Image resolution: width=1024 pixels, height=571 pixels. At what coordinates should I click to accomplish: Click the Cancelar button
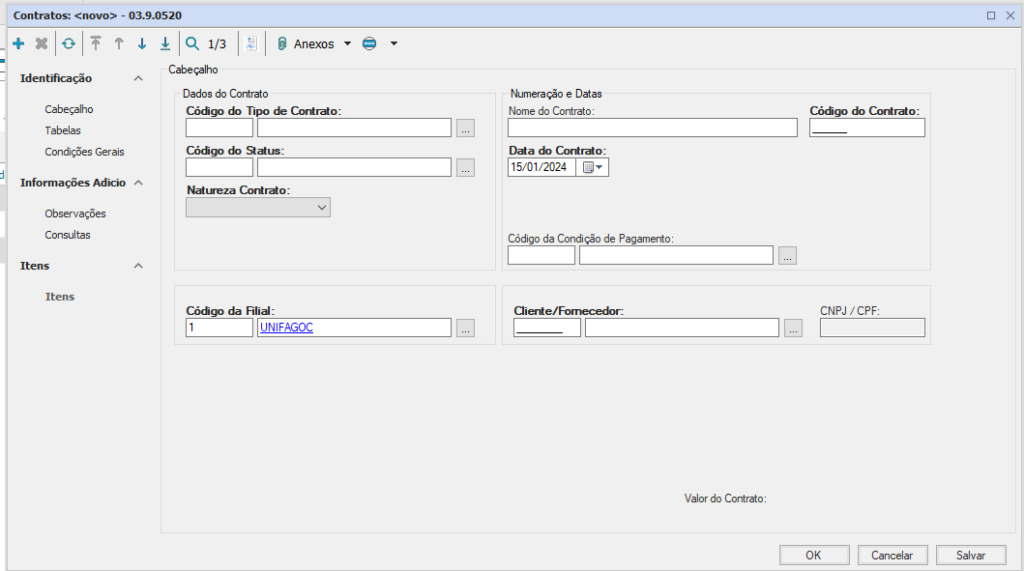click(x=892, y=555)
